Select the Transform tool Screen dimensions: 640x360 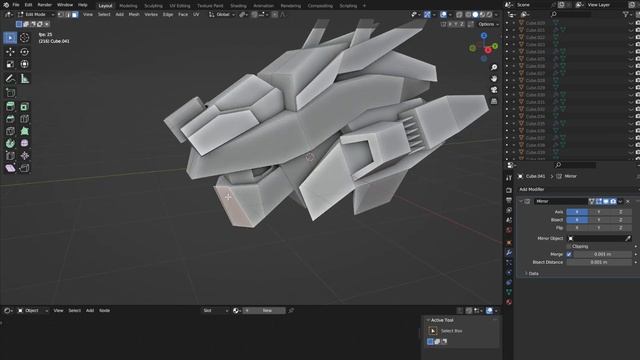tap(24, 64)
